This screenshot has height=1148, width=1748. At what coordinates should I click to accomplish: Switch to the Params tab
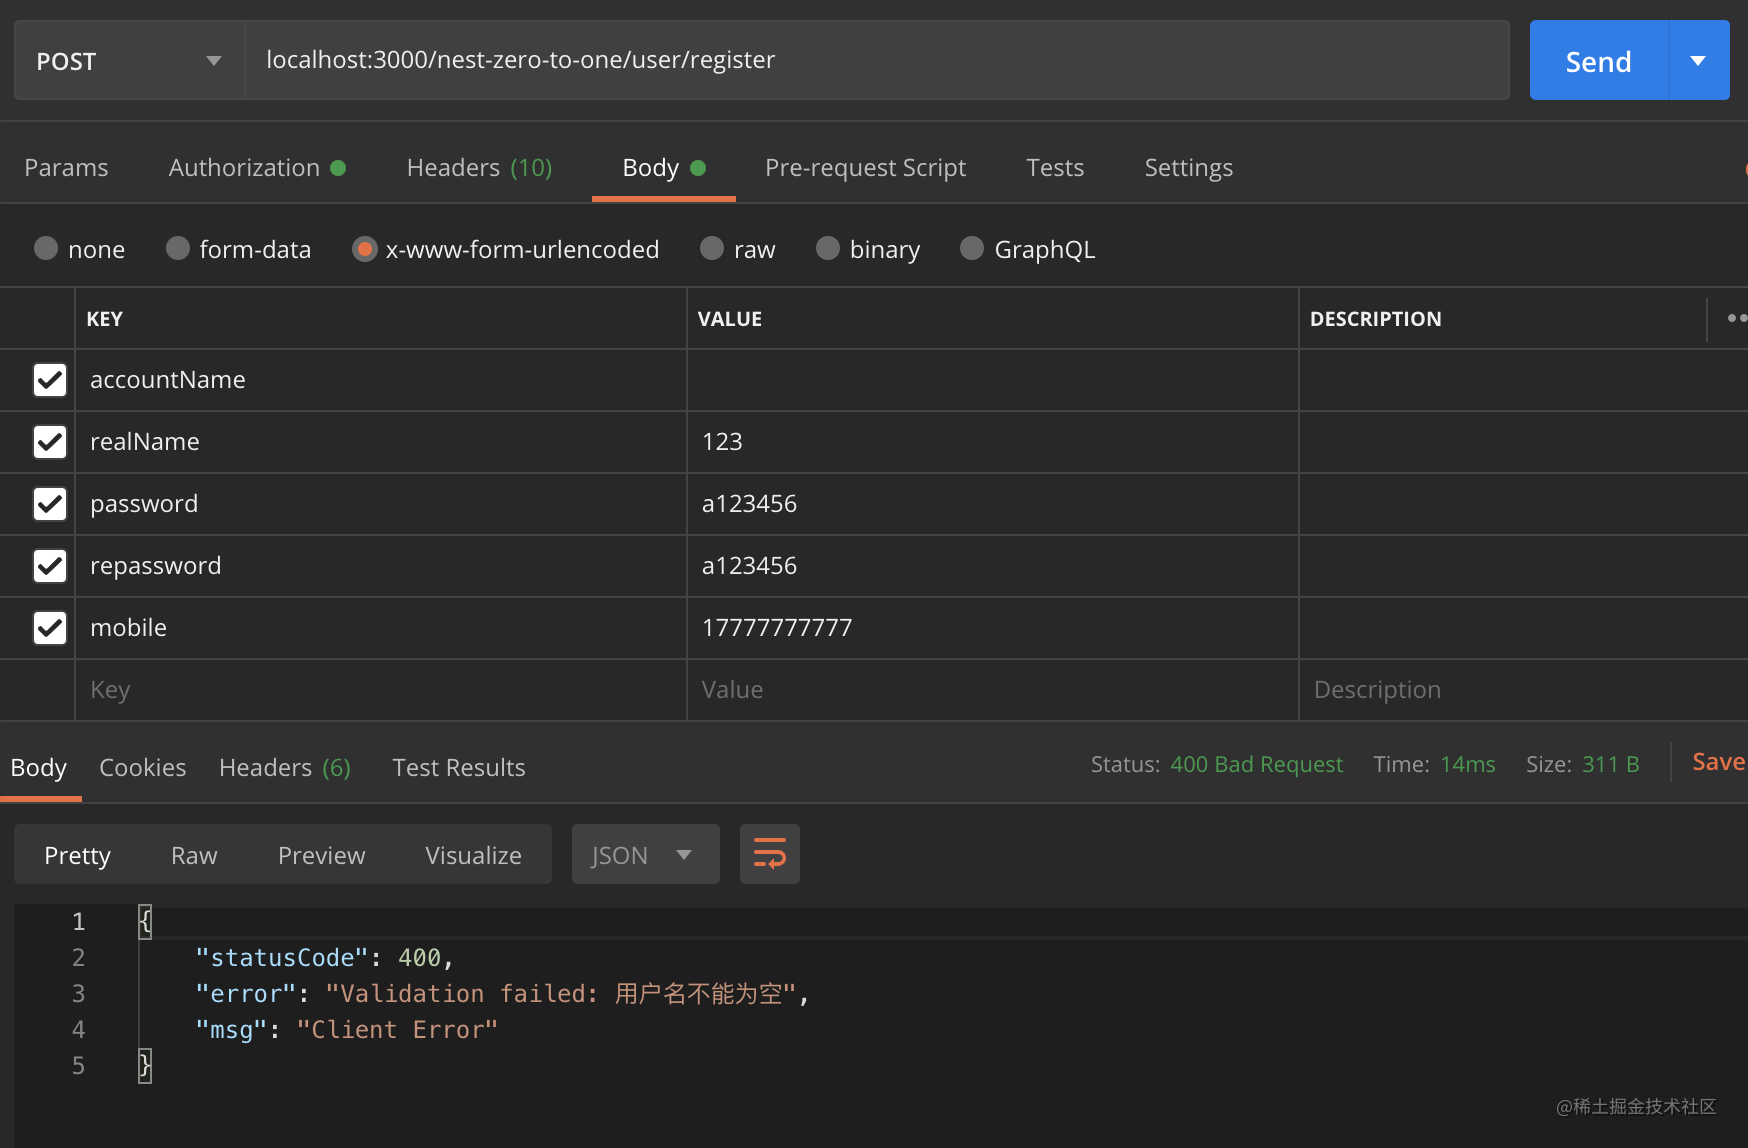pos(66,167)
